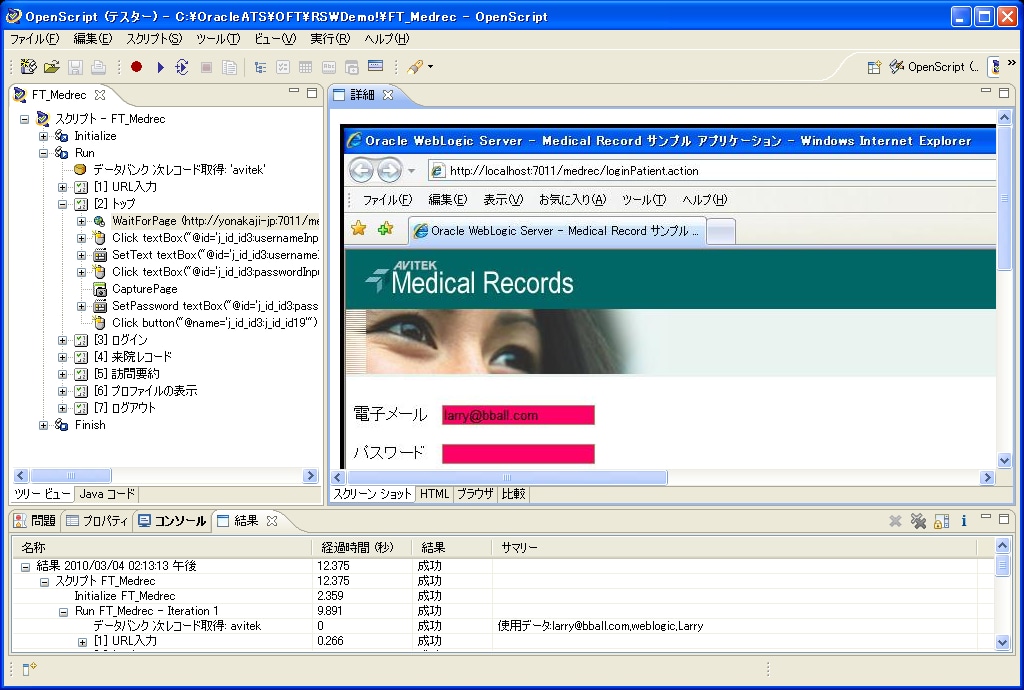Collapse the スクリプト - FT_Medrec root node
Image resolution: width=1024 pixels, height=690 pixels.
pos(25,119)
